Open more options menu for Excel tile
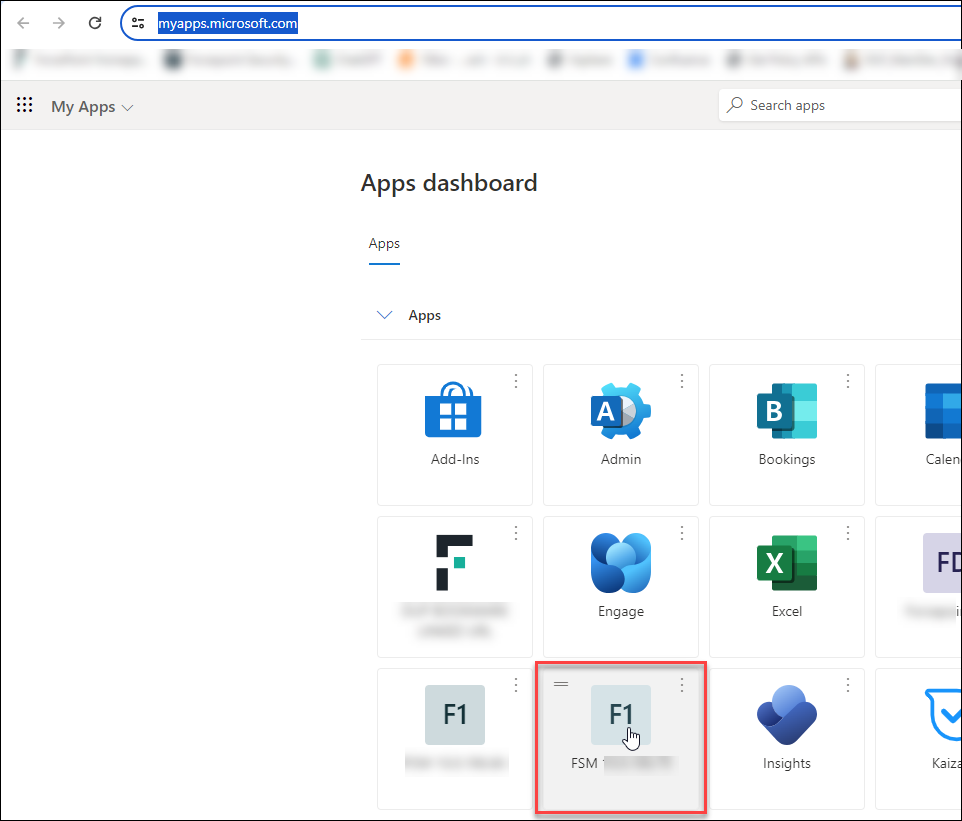This screenshot has height=821, width=962. [x=848, y=533]
